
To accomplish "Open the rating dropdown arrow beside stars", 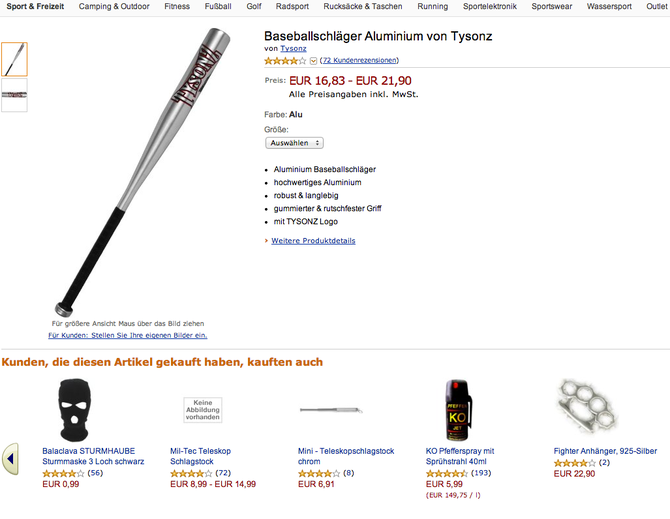I will pos(313,61).
